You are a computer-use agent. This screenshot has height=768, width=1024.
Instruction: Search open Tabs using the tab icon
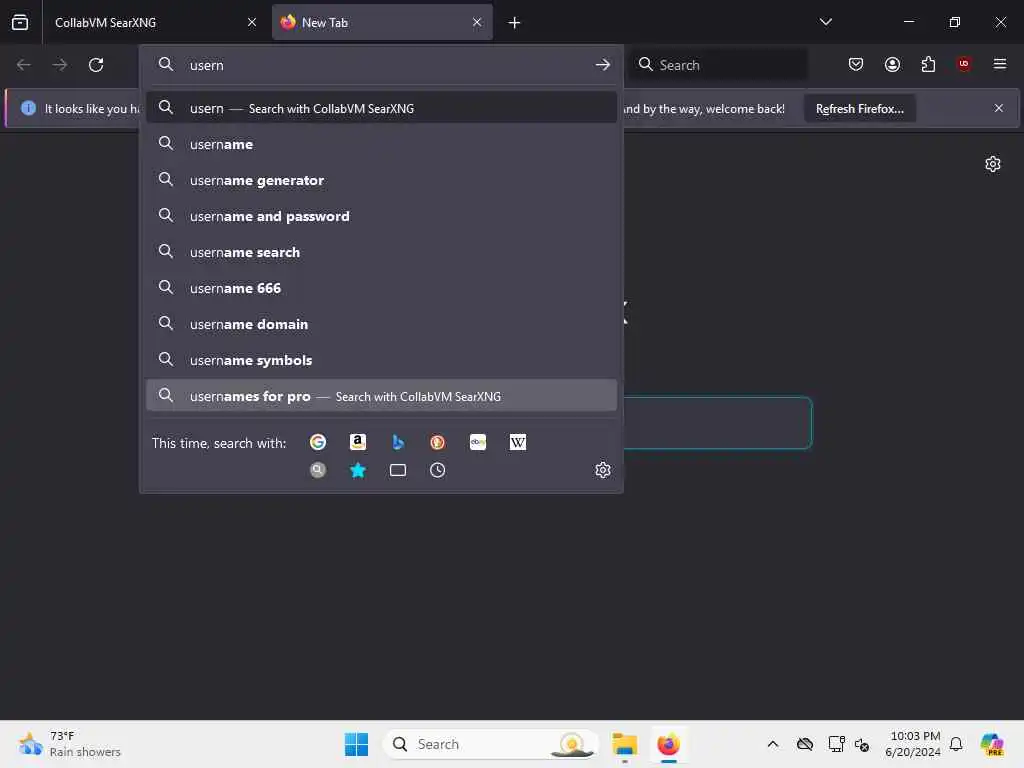(x=398, y=470)
